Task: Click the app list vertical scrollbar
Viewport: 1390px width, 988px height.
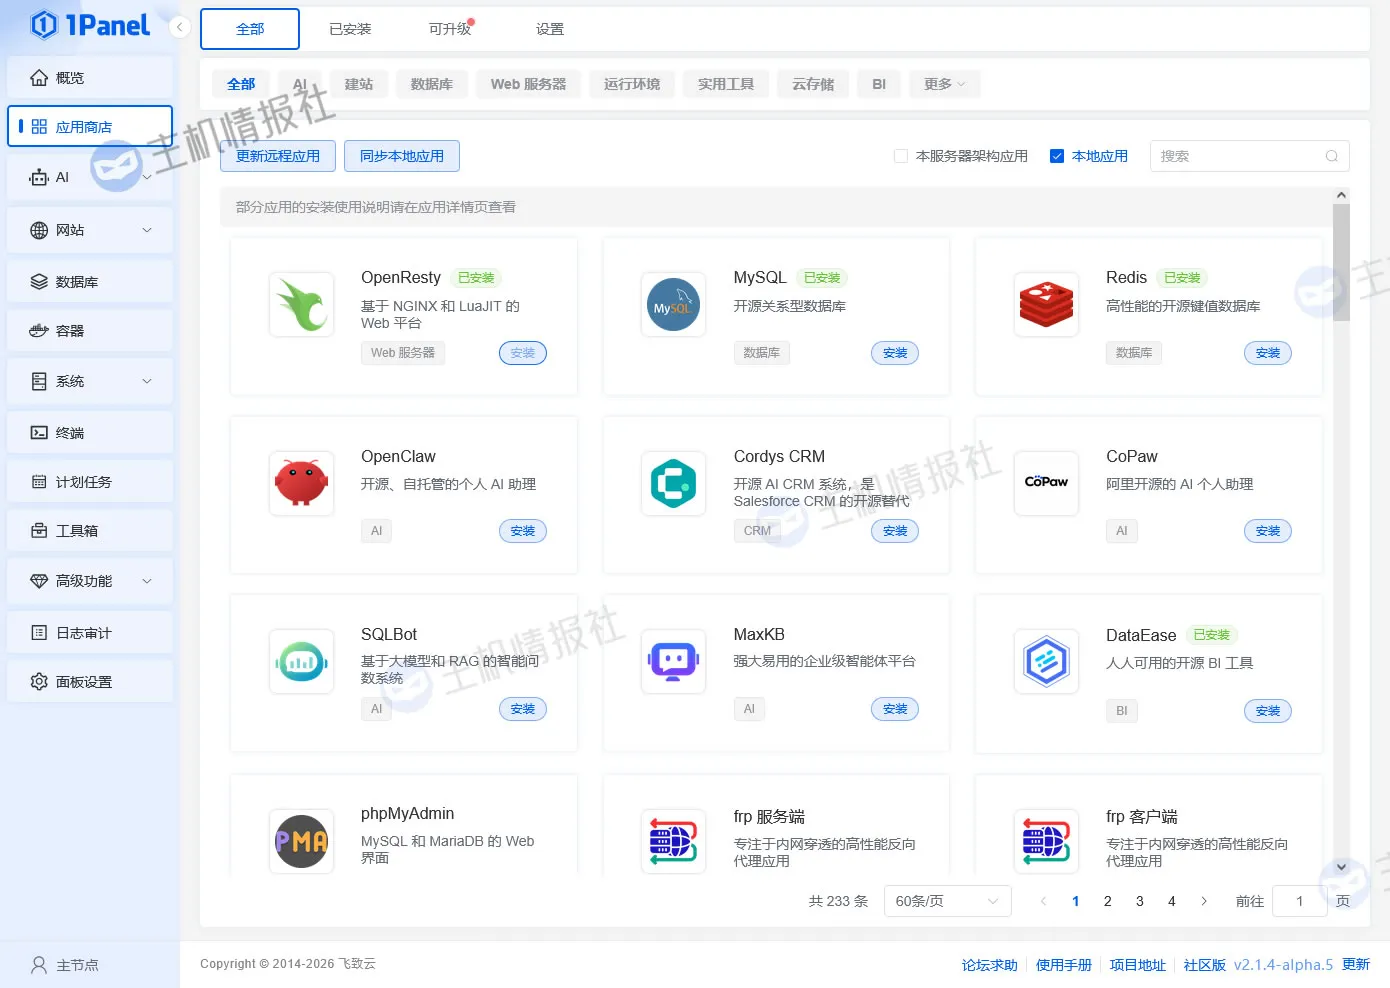Action: point(1341,262)
